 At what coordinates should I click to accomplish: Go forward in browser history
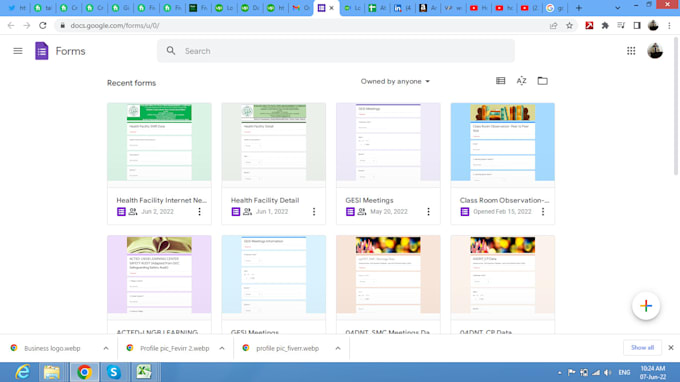tap(27, 26)
